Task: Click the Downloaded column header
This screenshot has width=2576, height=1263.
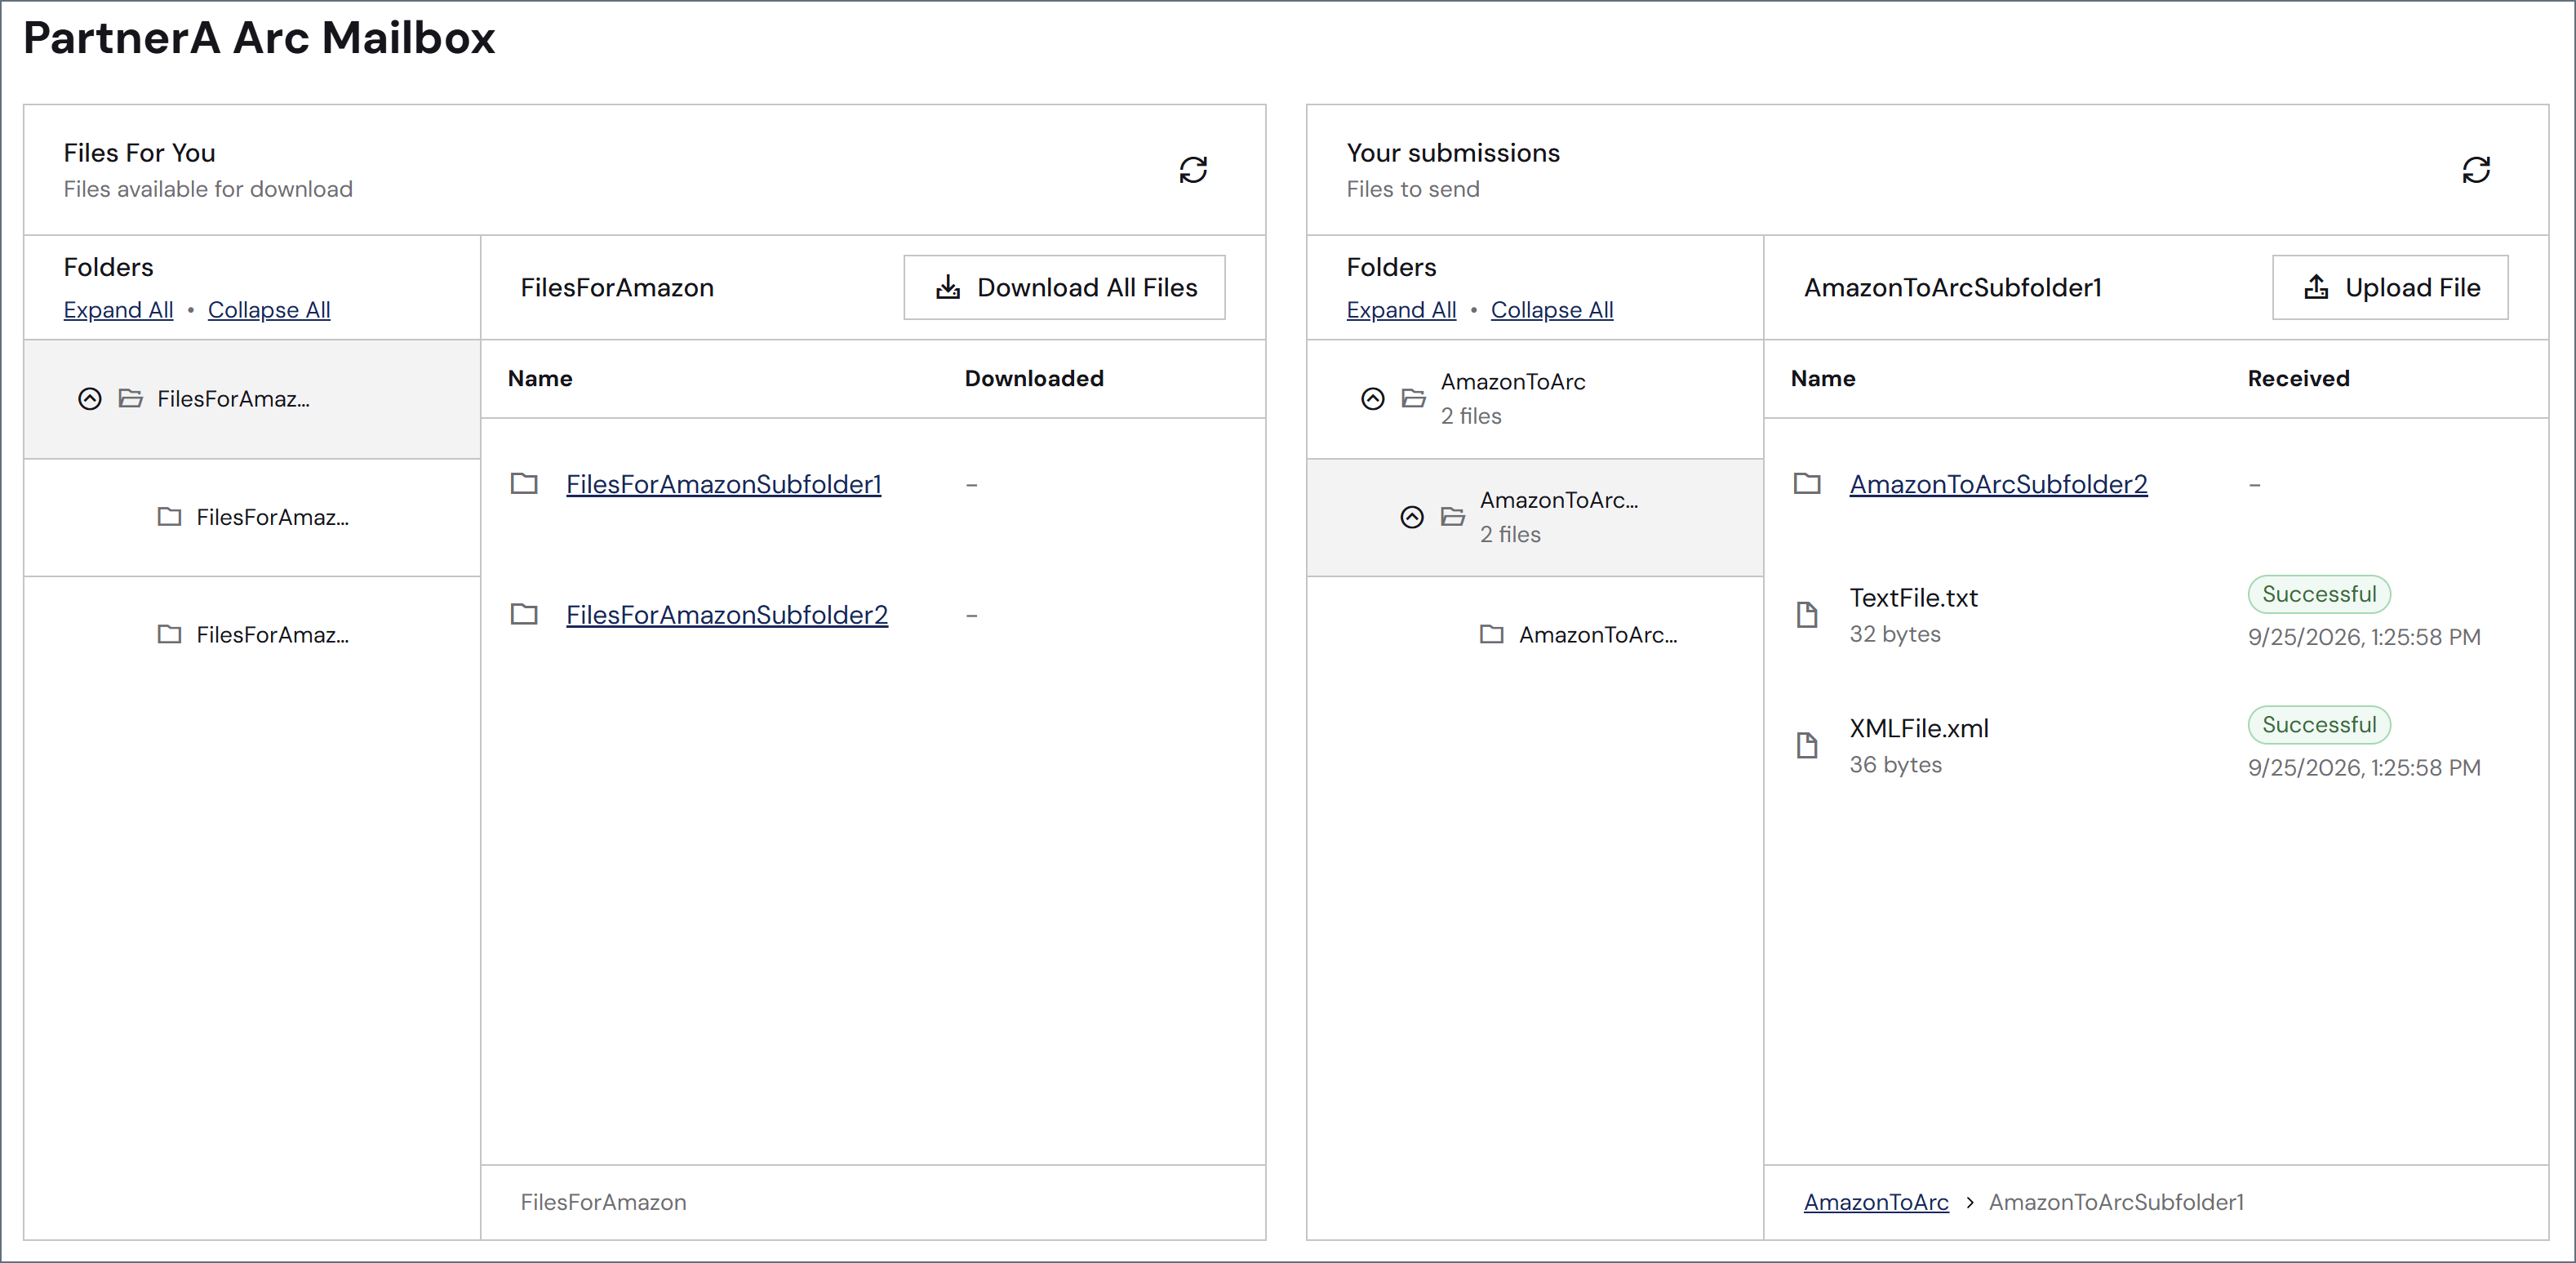Action: pos(1034,379)
